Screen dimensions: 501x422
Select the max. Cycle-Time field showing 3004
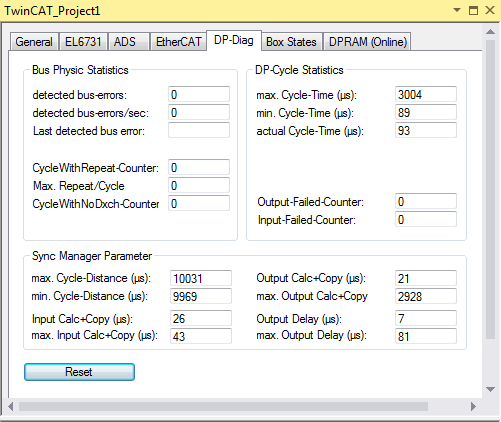tap(426, 95)
